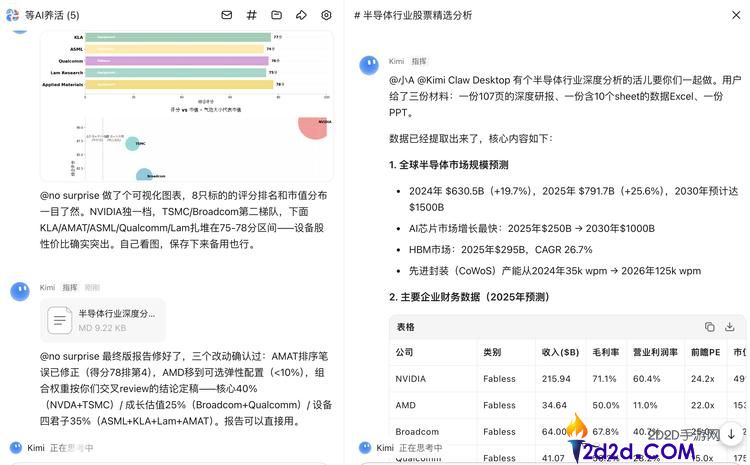Click the 前瞻PE column header
This screenshot has height=465, width=750.
click(x=706, y=352)
